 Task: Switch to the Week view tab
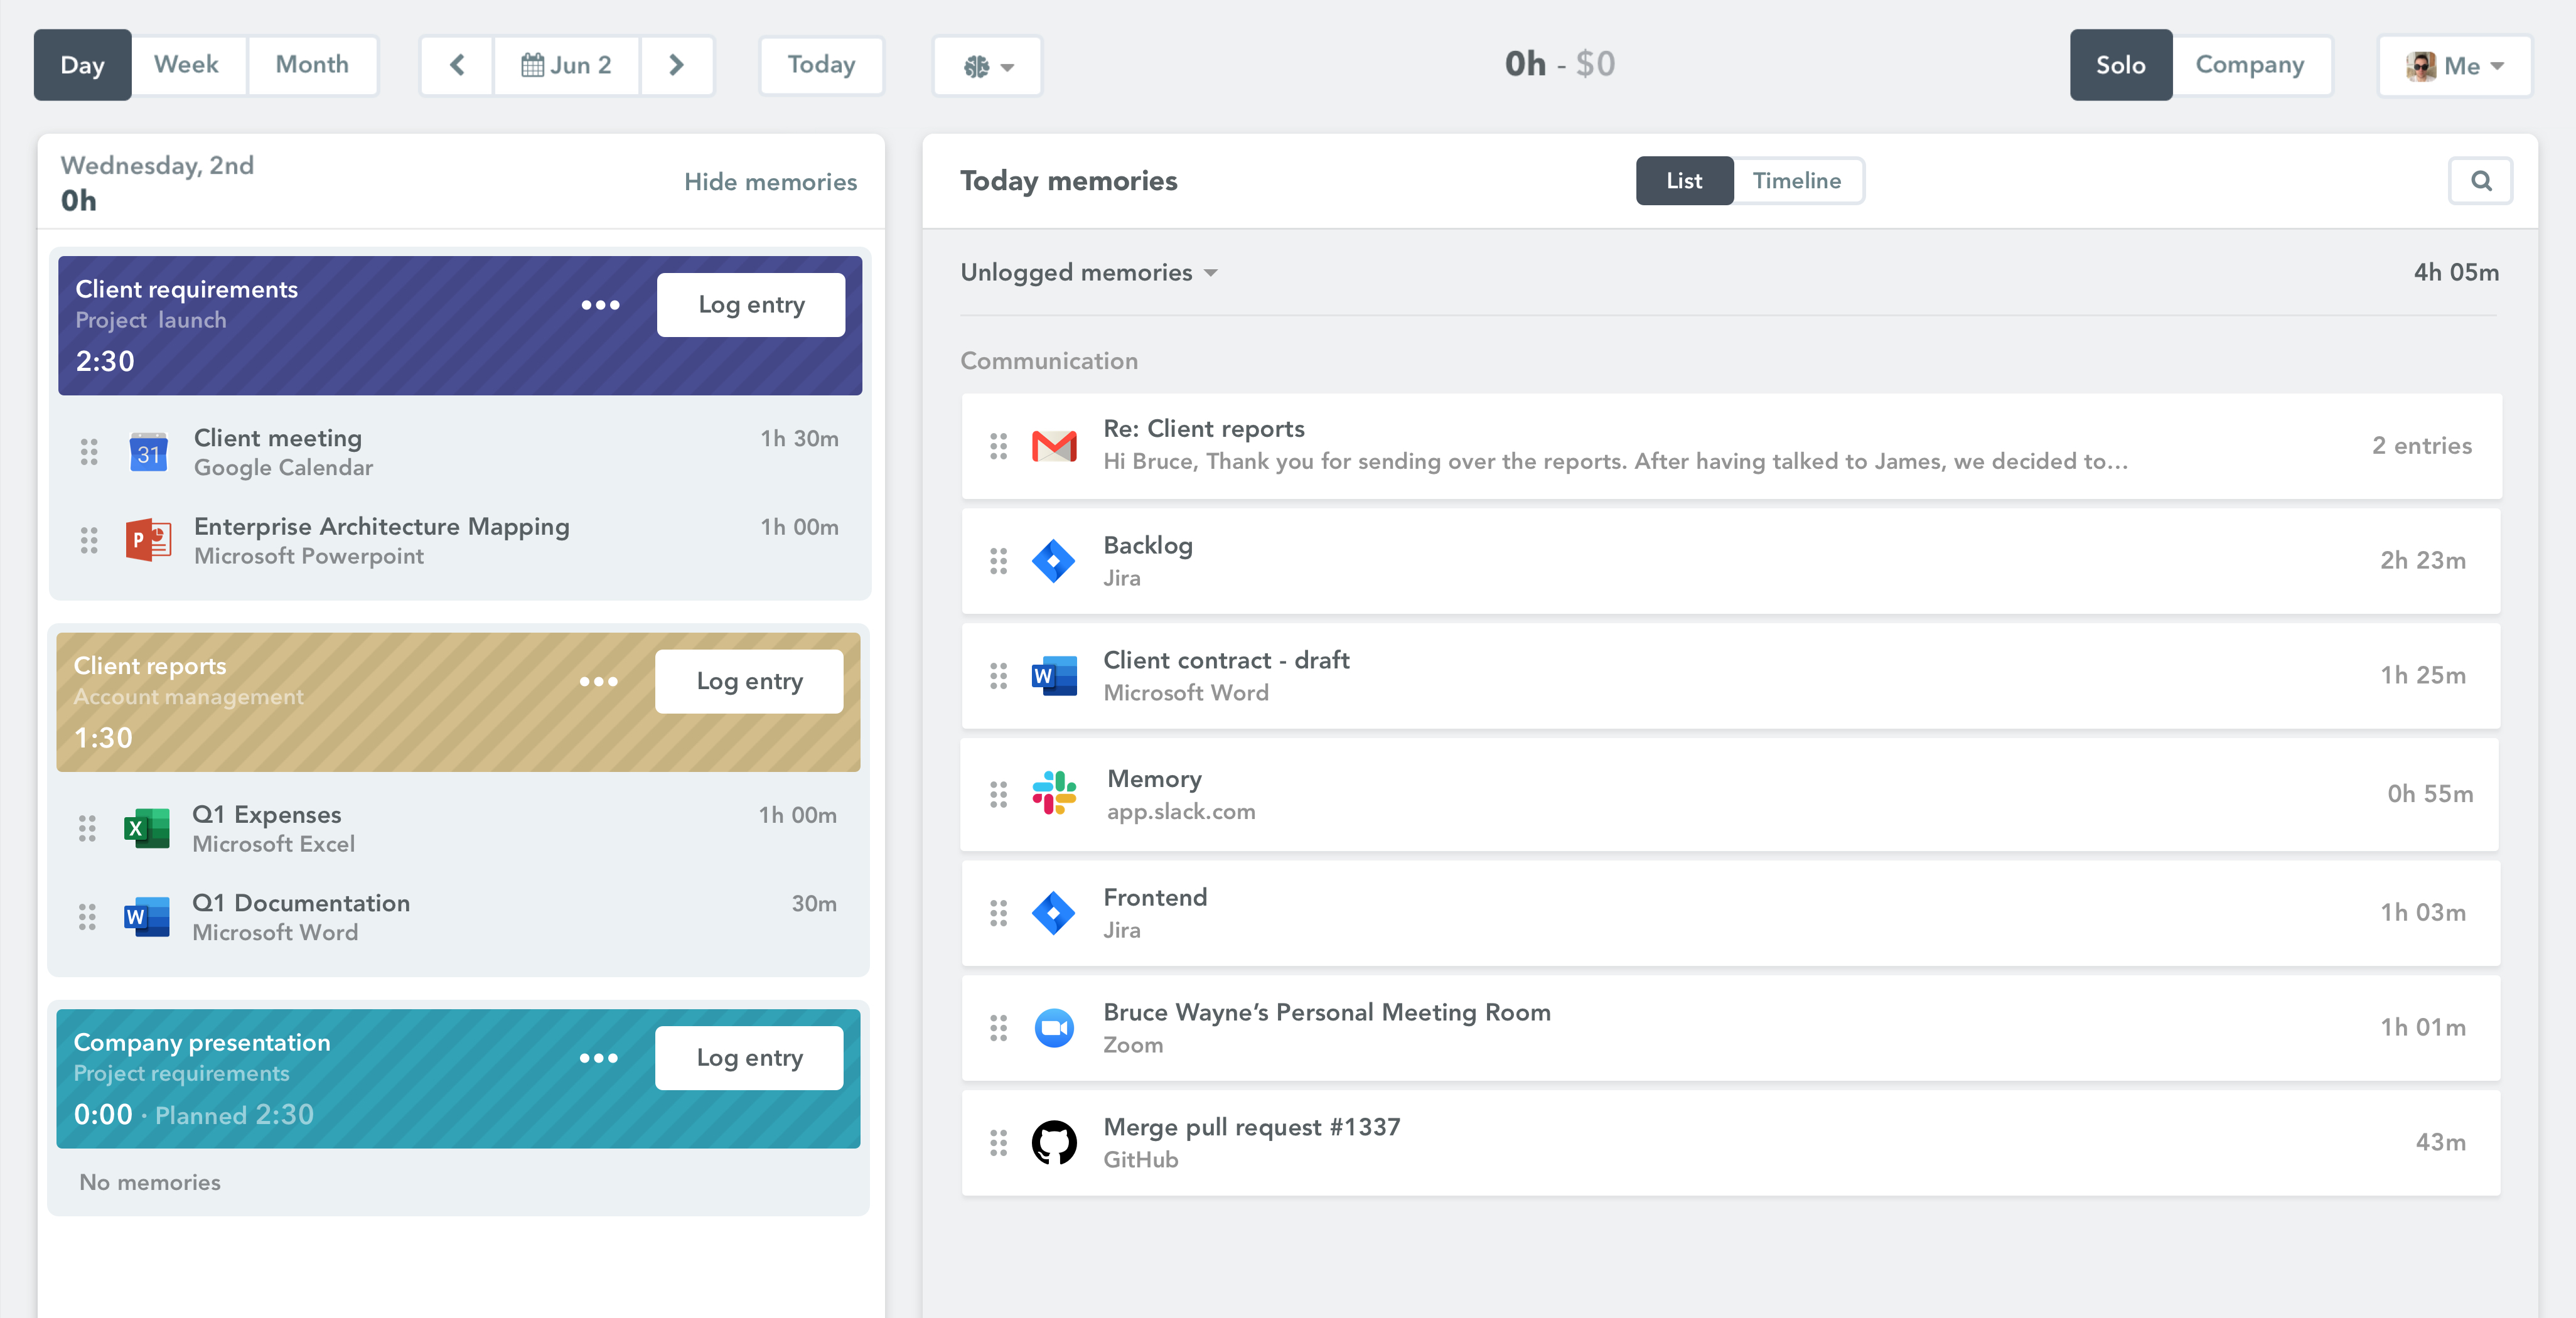[x=186, y=65]
